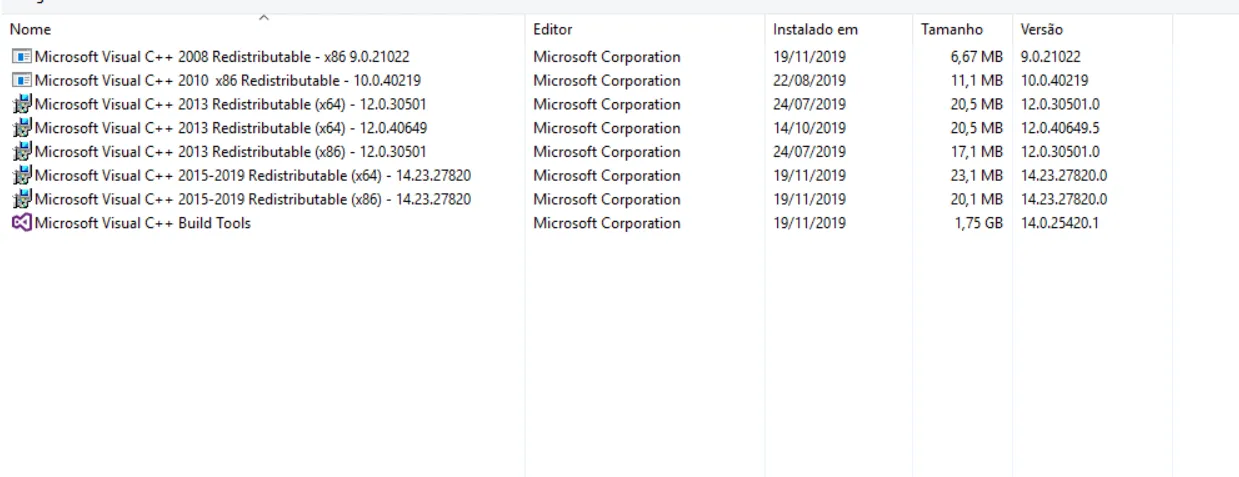
Task: Click the icon of 2015-2019 Redistributable x64
Action: point(22,176)
